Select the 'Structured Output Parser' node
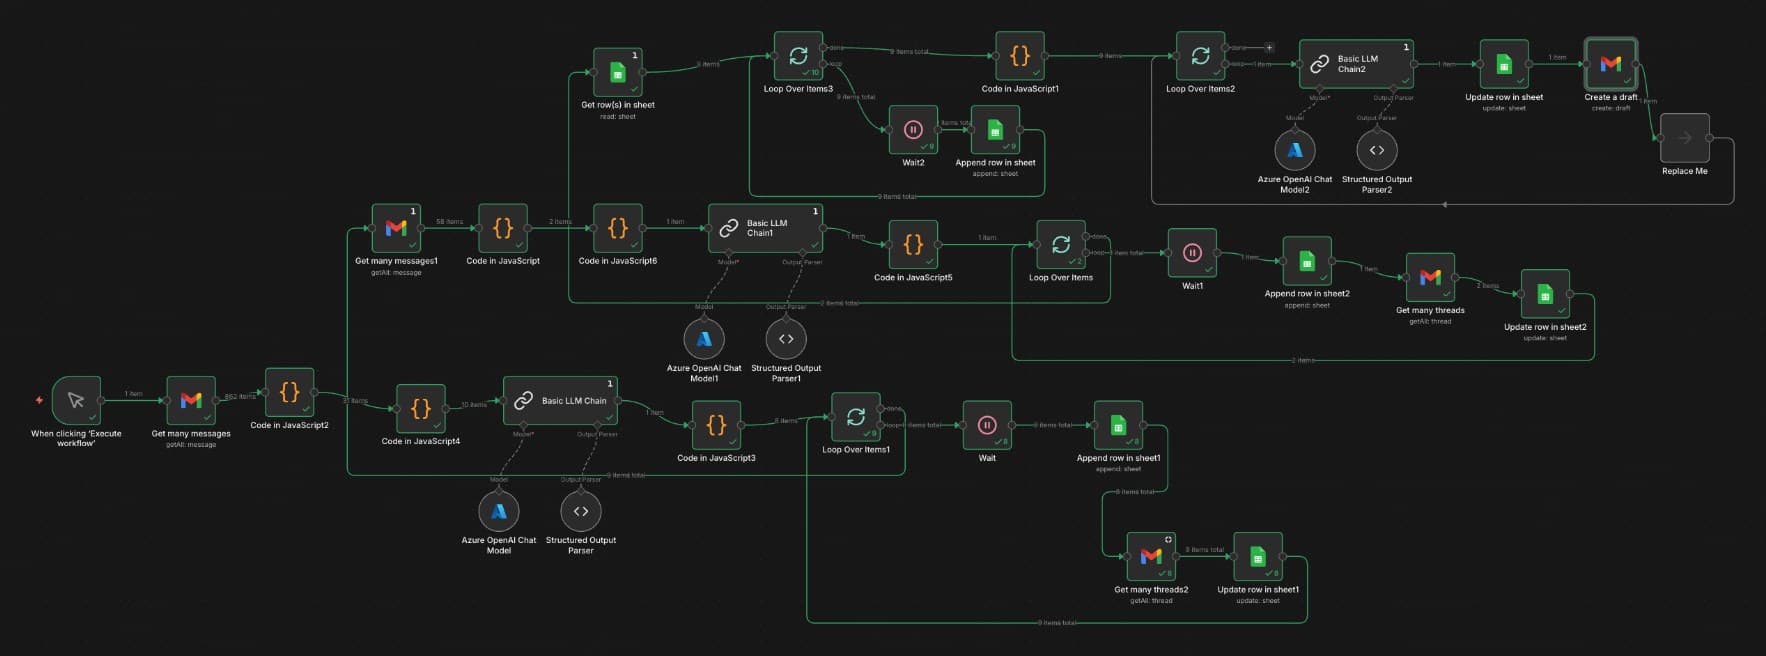Screen dimensions: 1766x656 (581, 511)
